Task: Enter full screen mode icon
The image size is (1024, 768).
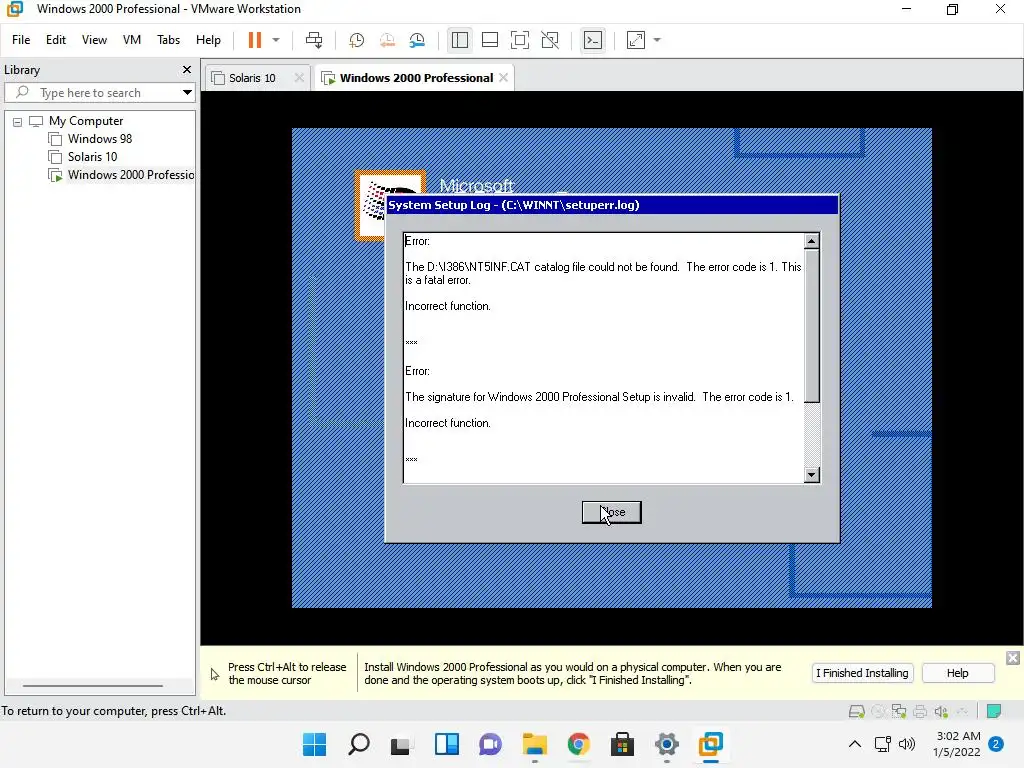Action: tap(520, 40)
